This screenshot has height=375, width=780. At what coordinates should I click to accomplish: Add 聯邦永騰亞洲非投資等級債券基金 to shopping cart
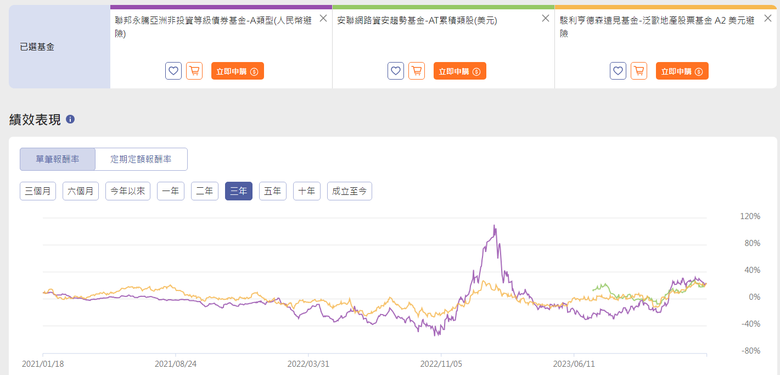click(x=195, y=71)
